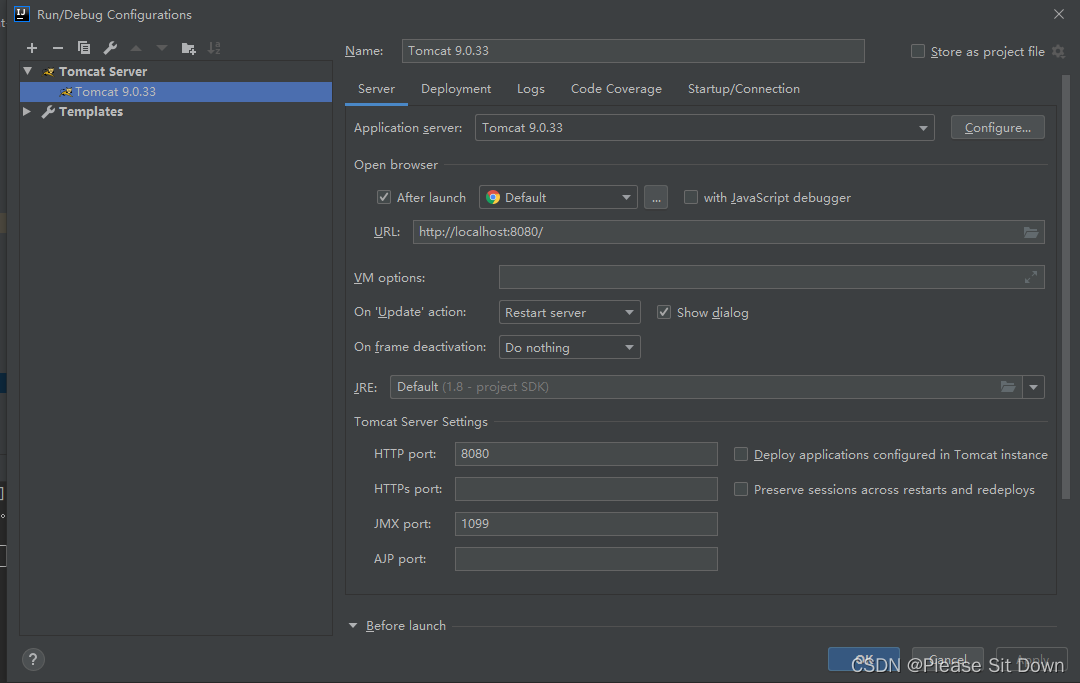
Task: Open edit templates wrench icon in toolbar
Action: 110,48
